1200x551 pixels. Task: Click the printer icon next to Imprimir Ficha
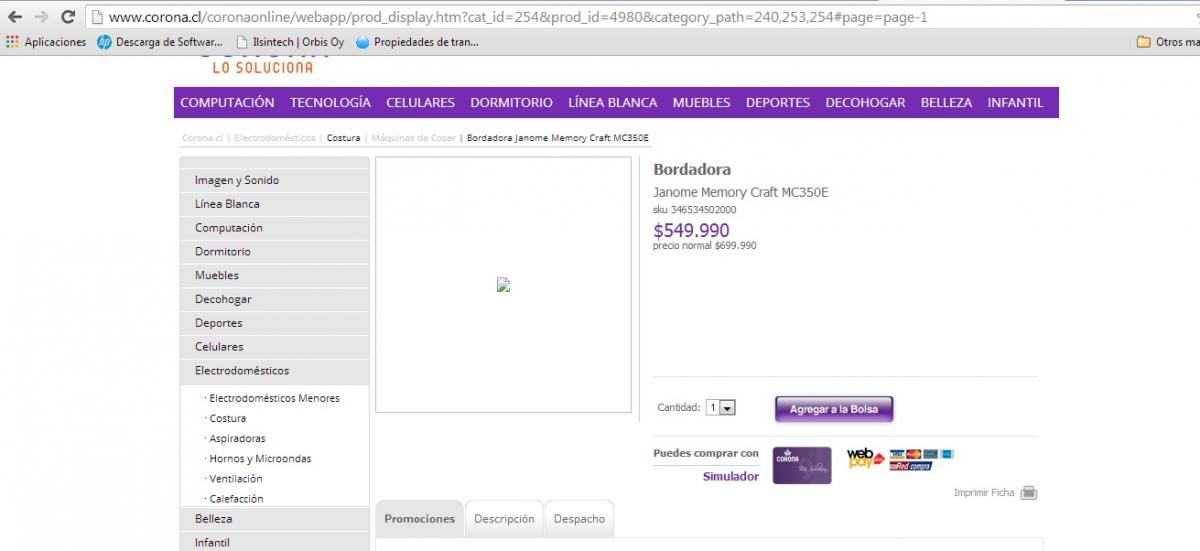click(1029, 493)
